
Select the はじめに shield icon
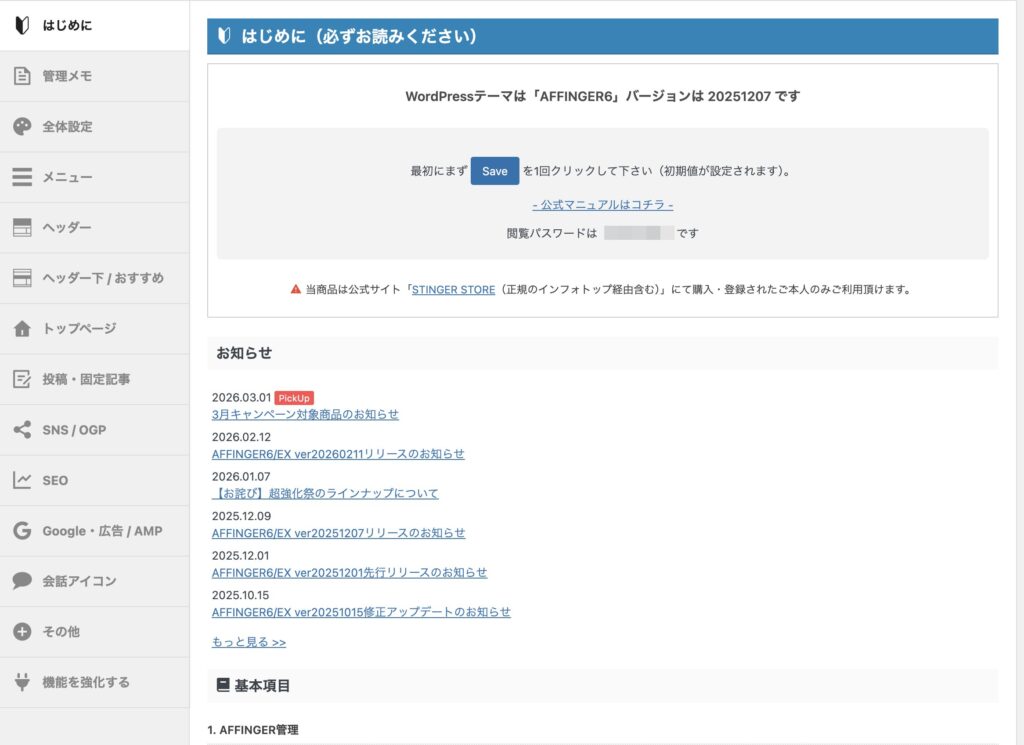[x=21, y=26]
